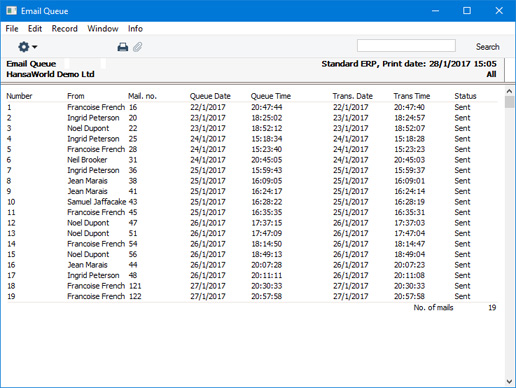Click HansaWorld Demo Ltd company name
The width and height of the screenshot is (516, 388).
click(x=50, y=74)
